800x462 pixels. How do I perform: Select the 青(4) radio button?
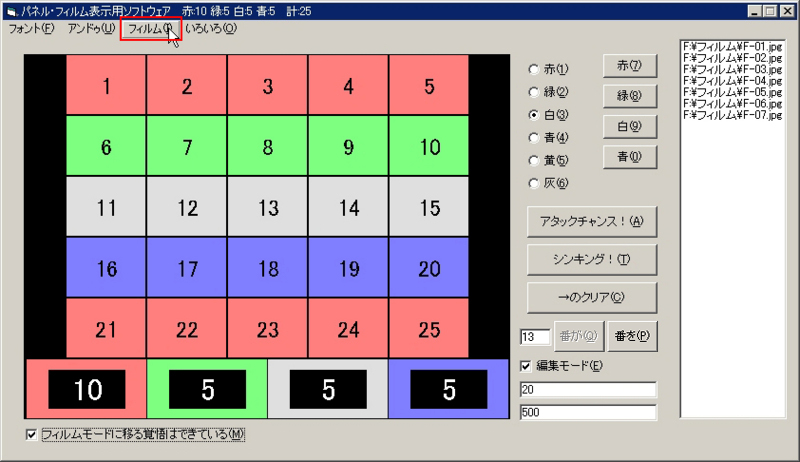click(549, 138)
